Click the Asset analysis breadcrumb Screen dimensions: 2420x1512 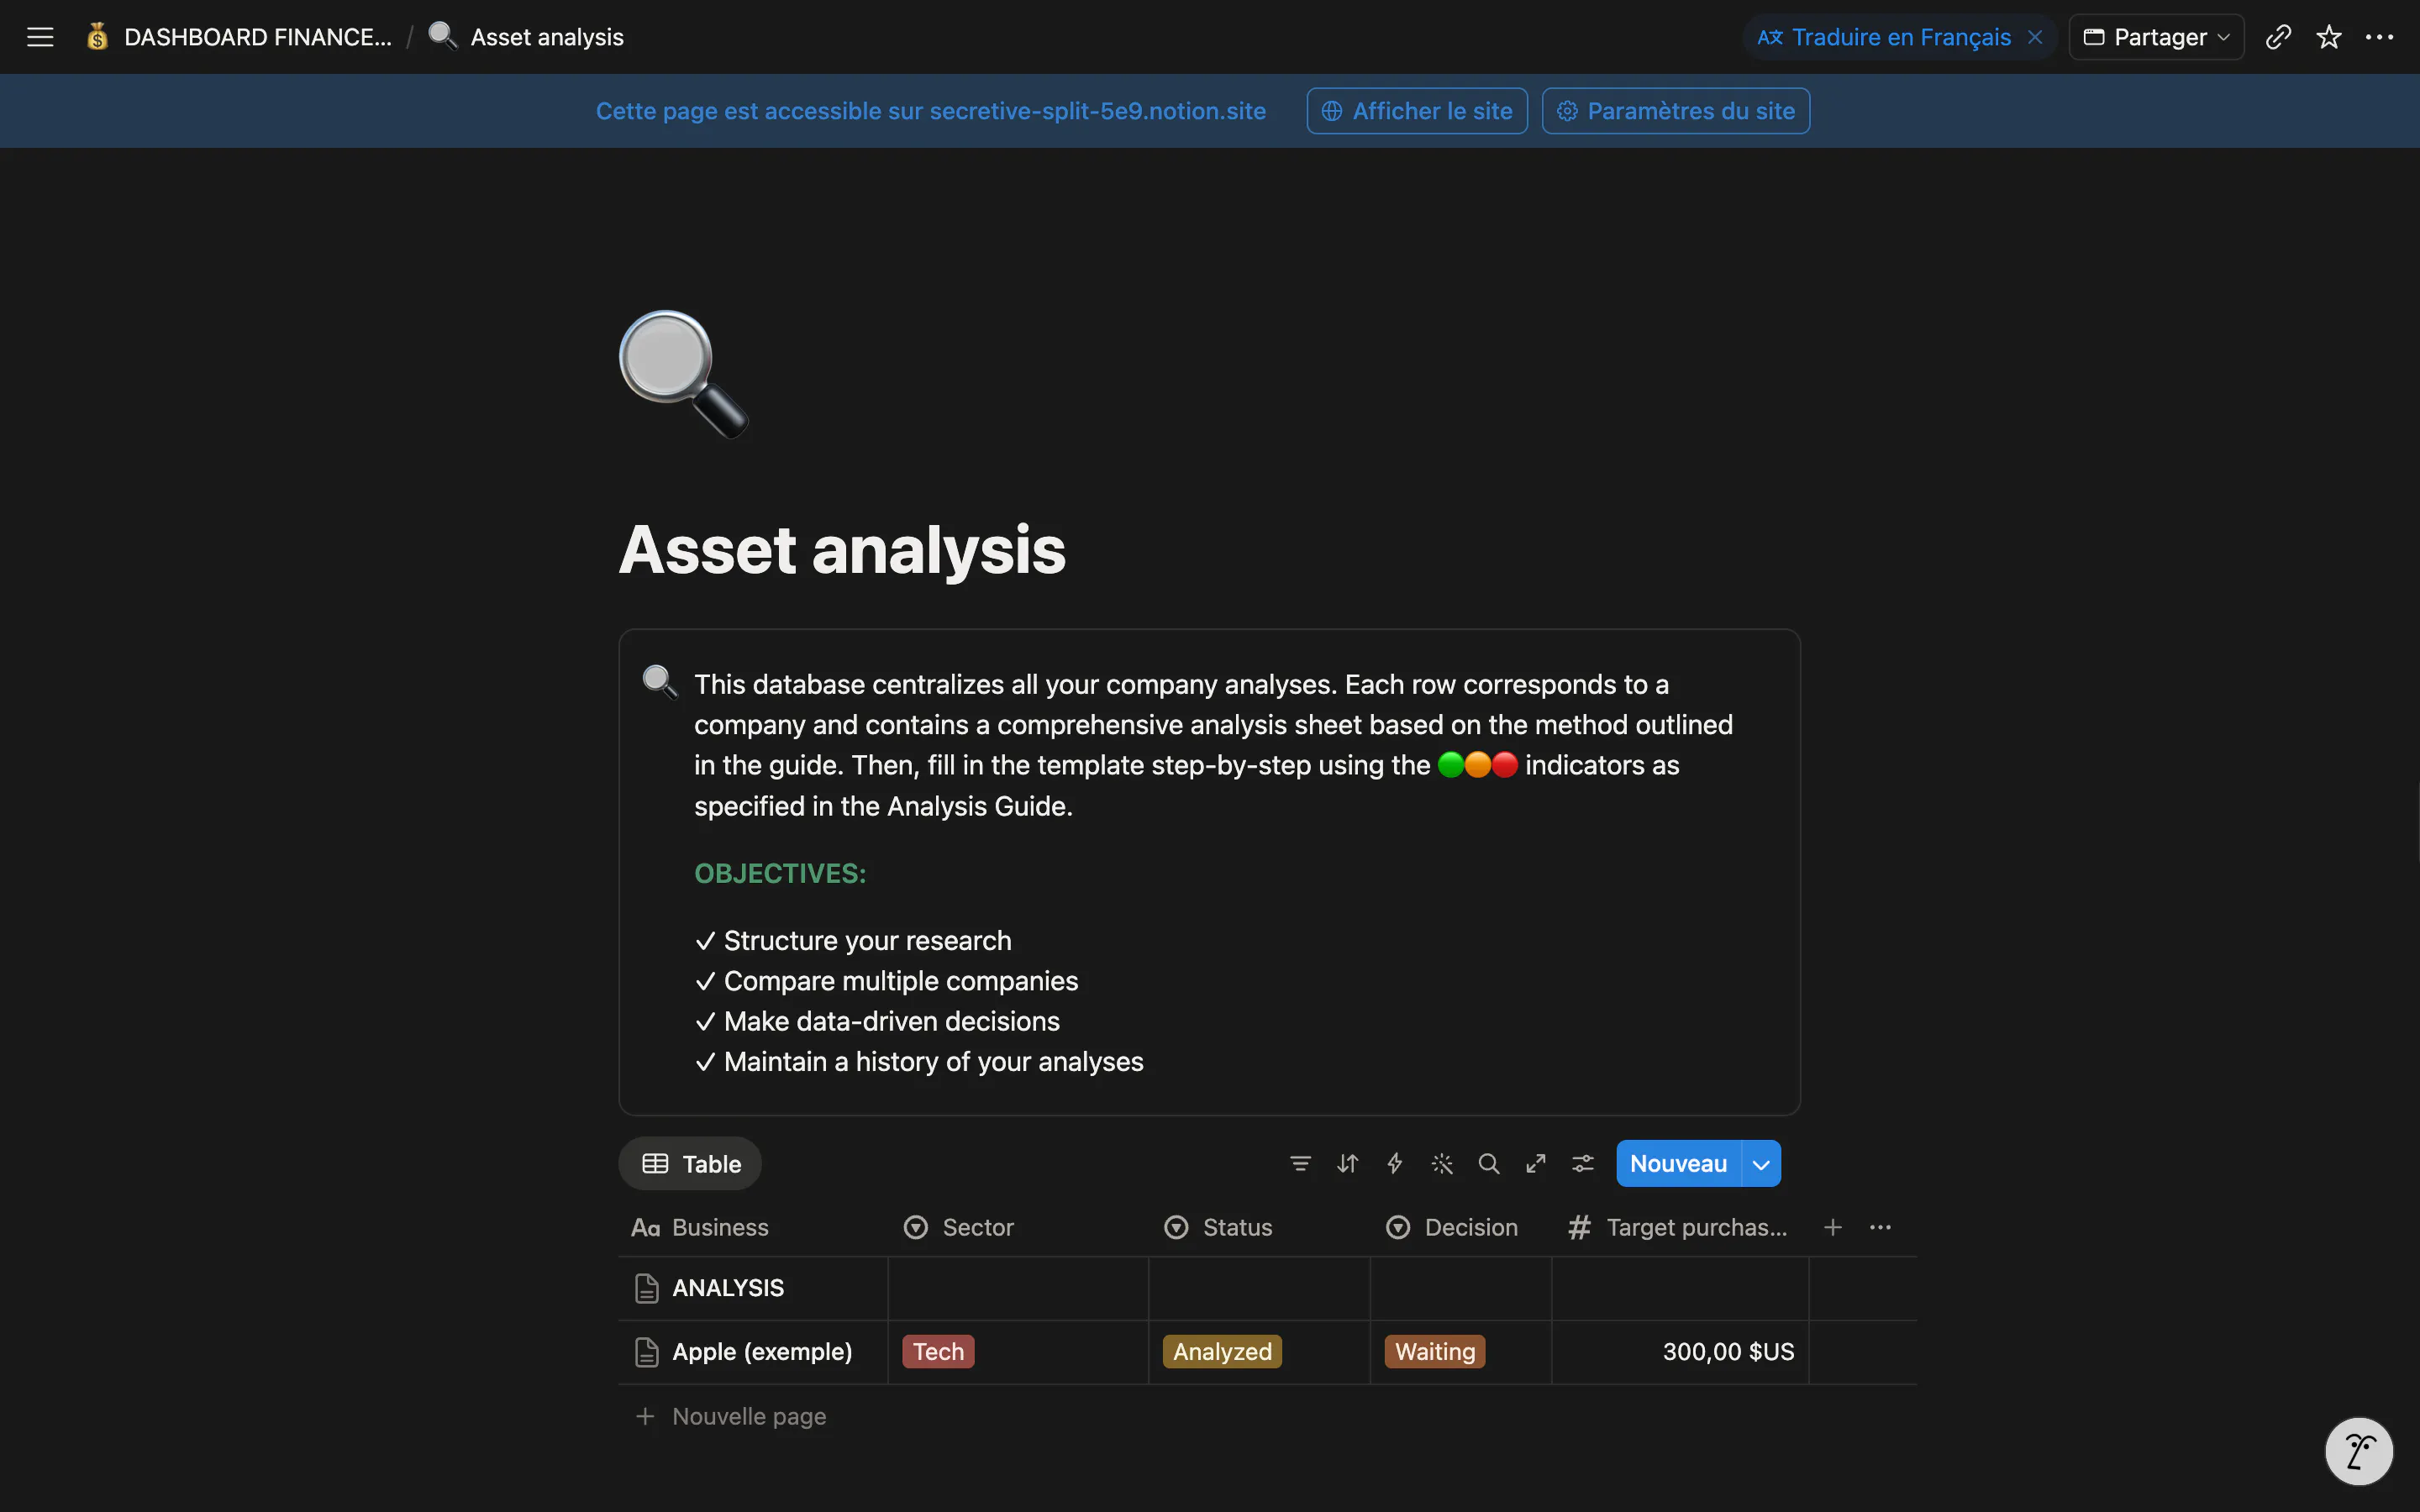pyautogui.click(x=546, y=37)
